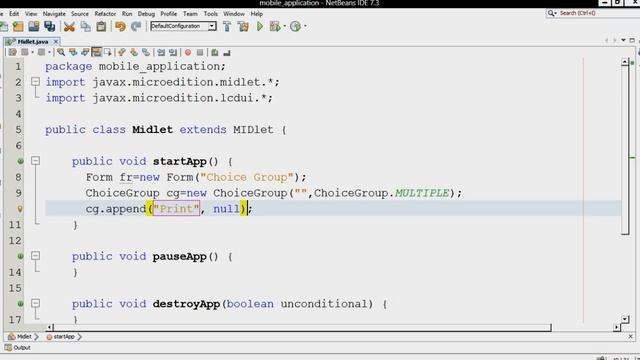Viewport: 640px width, 360px height.
Task: Click the Comment icon in editor toolbar
Action: 215,52
